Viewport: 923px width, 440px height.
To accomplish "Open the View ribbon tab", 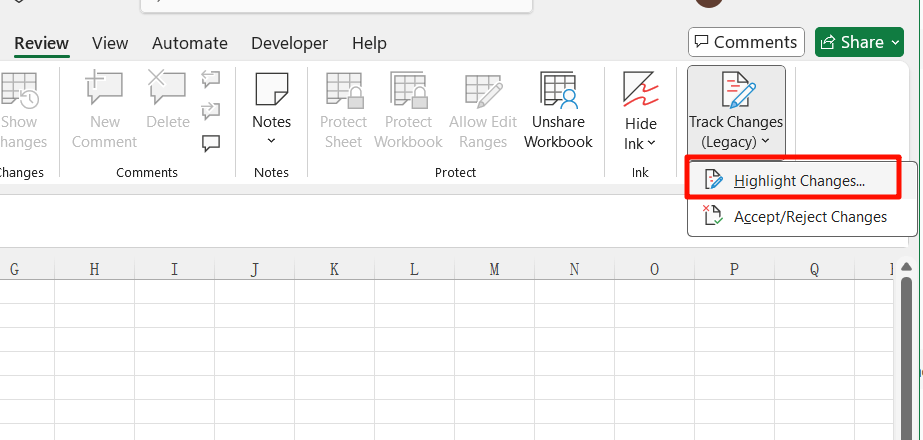I will click(x=110, y=43).
